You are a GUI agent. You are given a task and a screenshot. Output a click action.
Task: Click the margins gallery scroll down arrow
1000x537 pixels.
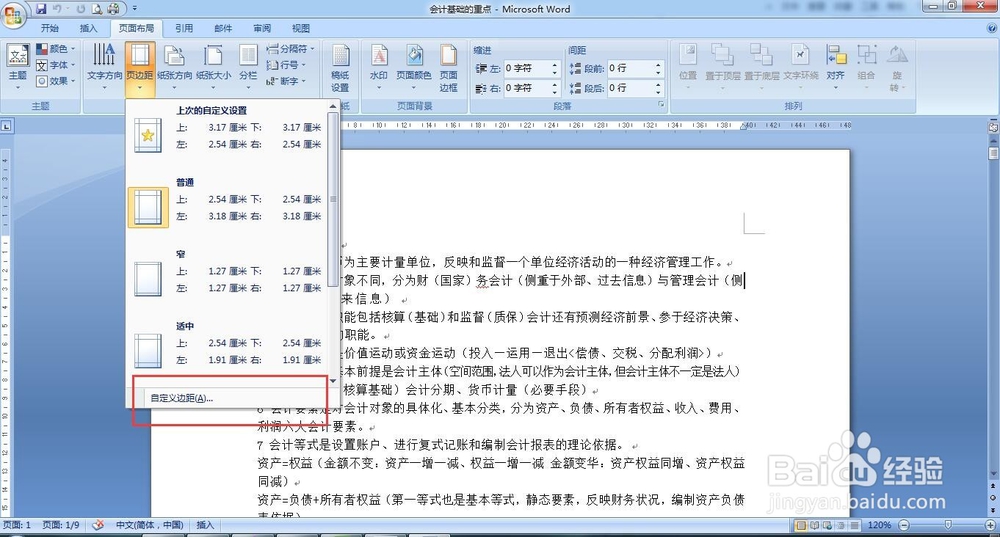click(x=333, y=381)
